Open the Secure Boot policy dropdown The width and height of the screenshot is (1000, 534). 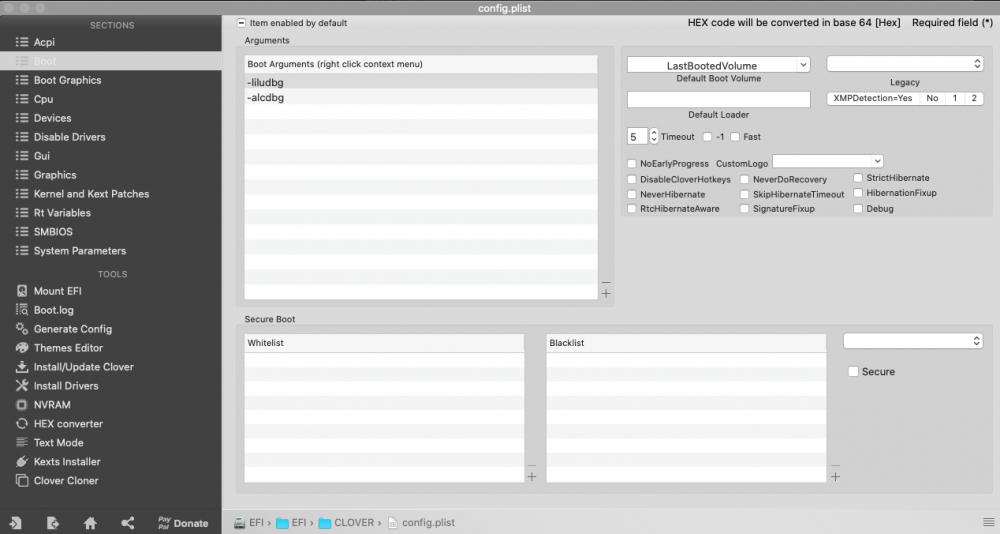913,341
